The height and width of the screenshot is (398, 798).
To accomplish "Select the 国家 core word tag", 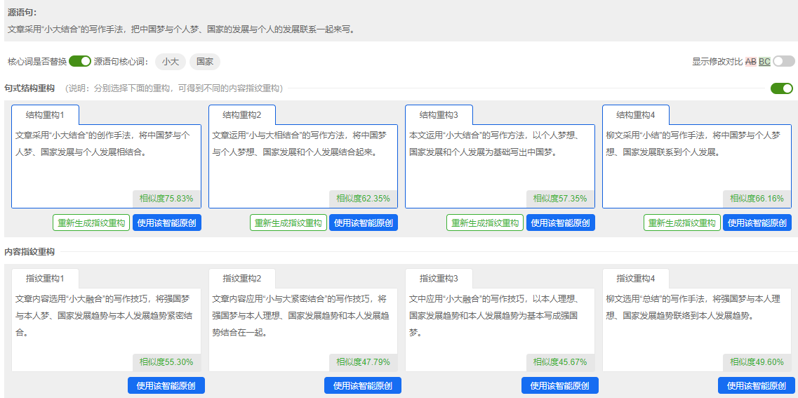I will coord(205,62).
